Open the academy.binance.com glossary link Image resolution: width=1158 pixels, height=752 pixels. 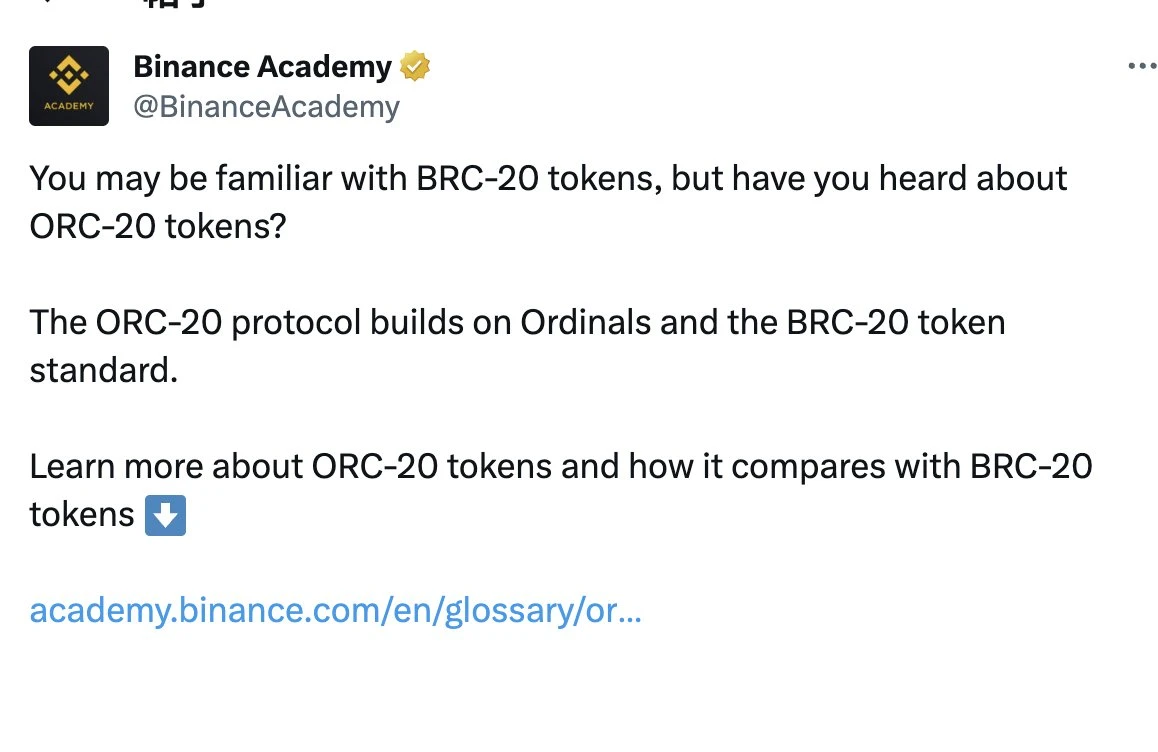pyautogui.click(x=336, y=609)
